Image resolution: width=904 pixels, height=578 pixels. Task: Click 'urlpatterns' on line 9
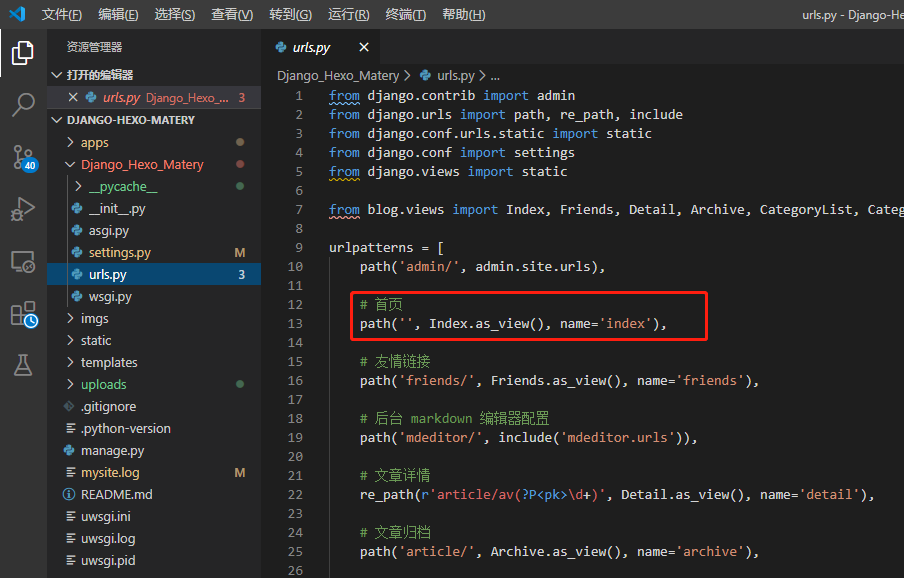371,247
